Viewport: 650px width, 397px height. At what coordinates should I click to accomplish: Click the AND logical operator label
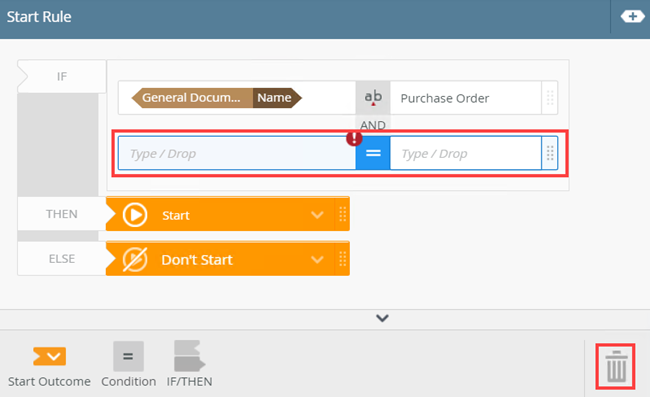[x=373, y=125]
